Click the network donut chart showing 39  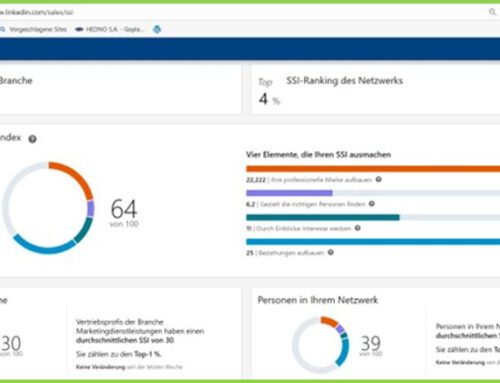coord(321,344)
